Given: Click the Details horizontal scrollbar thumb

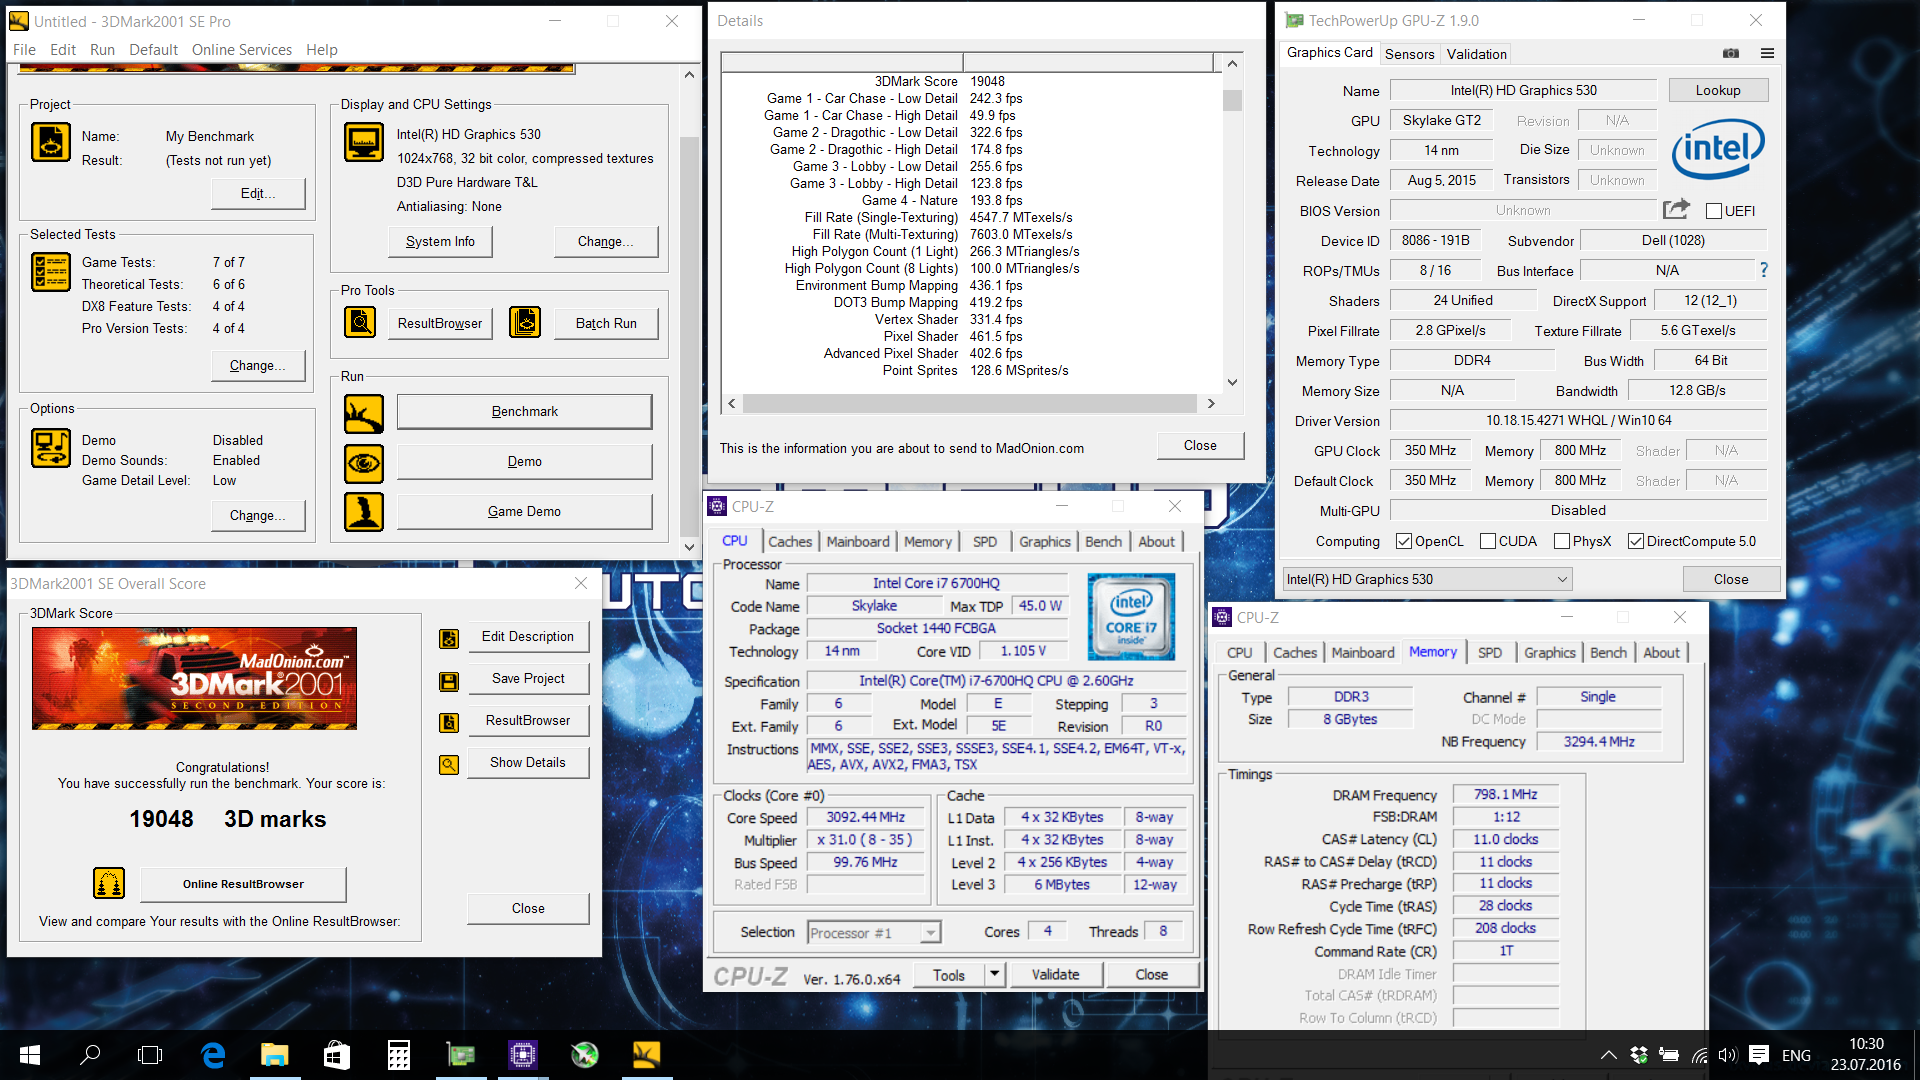Looking at the screenshot, I should (x=970, y=403).
